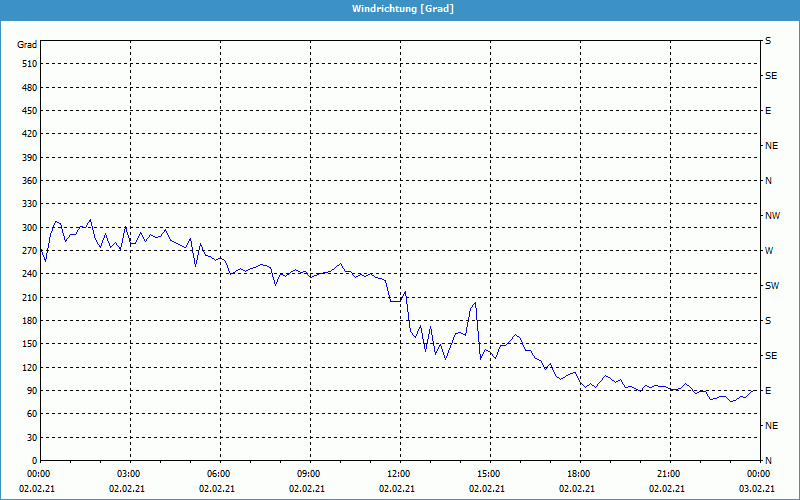Viewport: 800px width, 500px height.
Task: Click the Windrichtung [Grad] chart title
Action: point(402,9)
